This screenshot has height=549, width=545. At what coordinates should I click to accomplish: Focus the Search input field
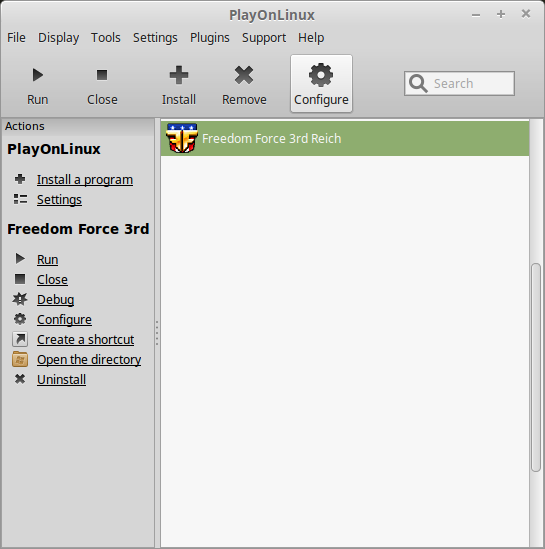tap(459, 83)
